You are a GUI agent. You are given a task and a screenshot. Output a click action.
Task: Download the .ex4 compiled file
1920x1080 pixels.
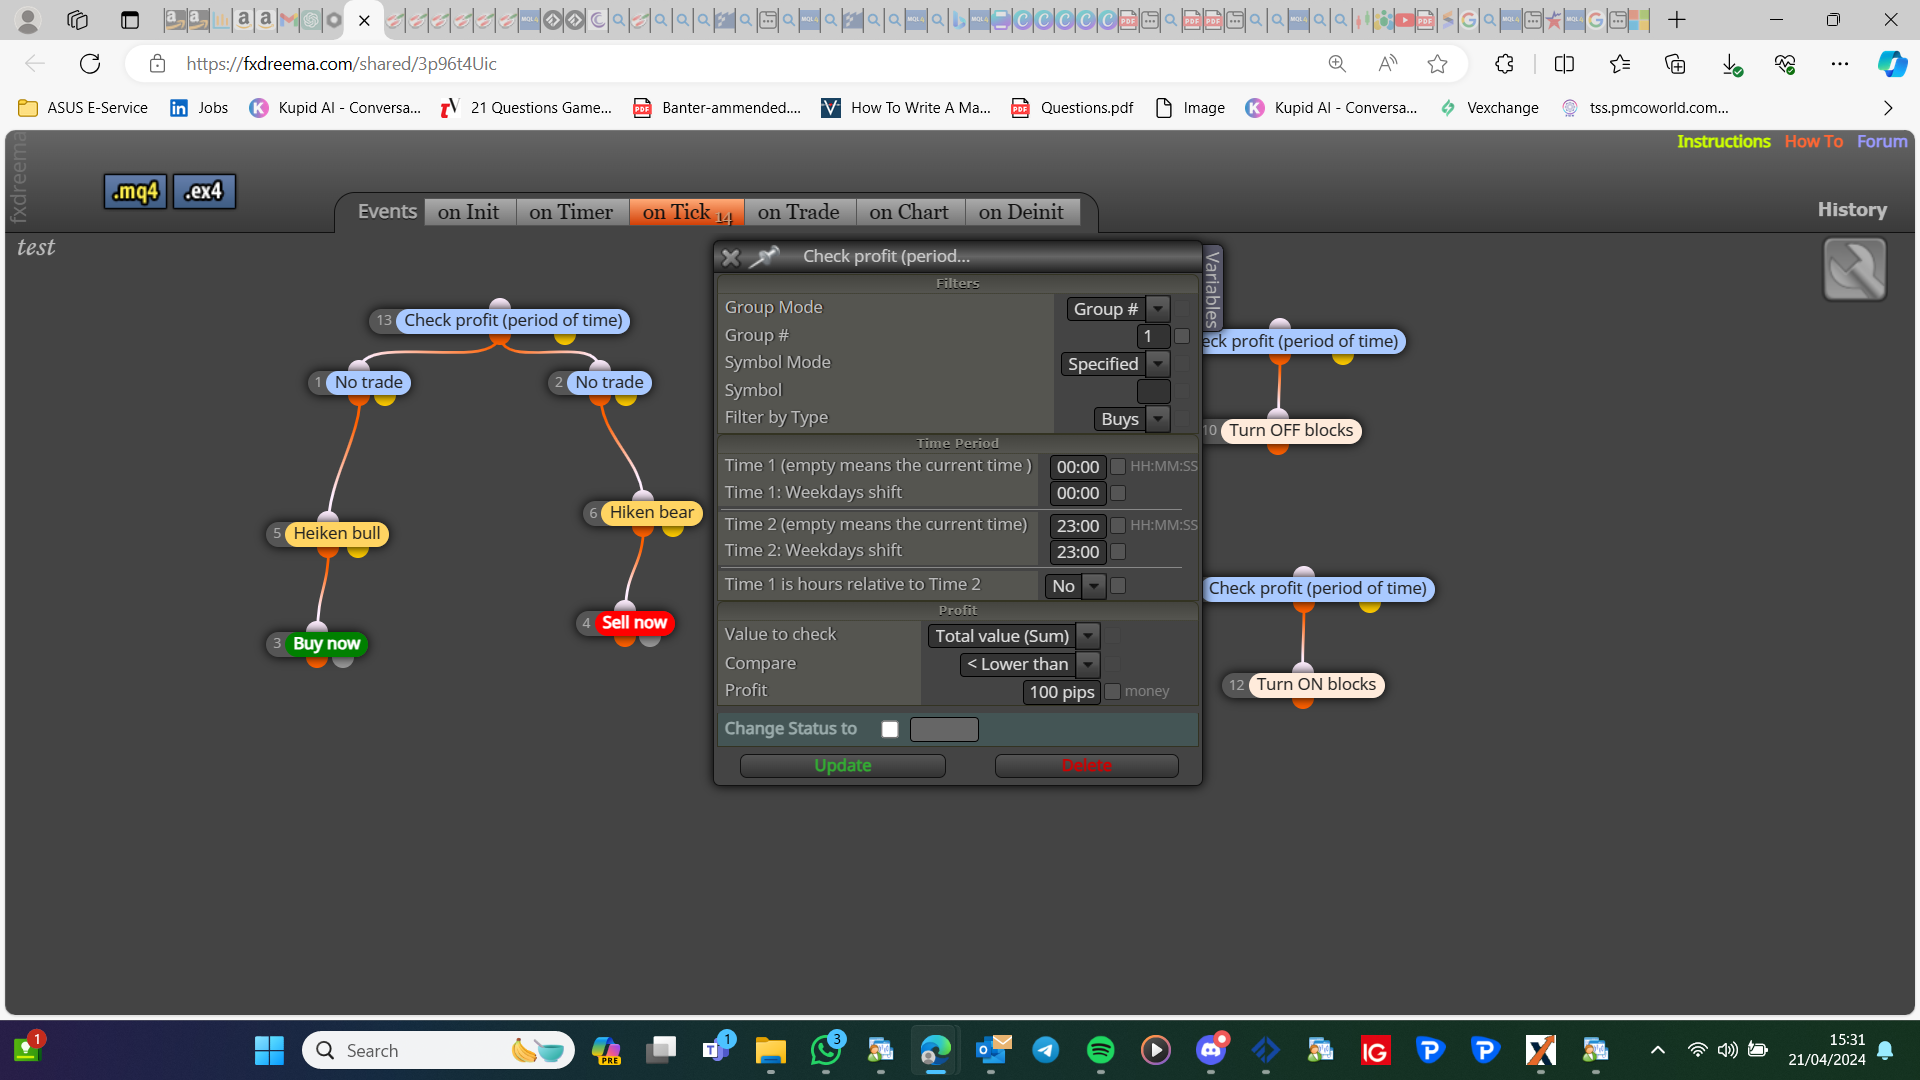click(204, 191)
